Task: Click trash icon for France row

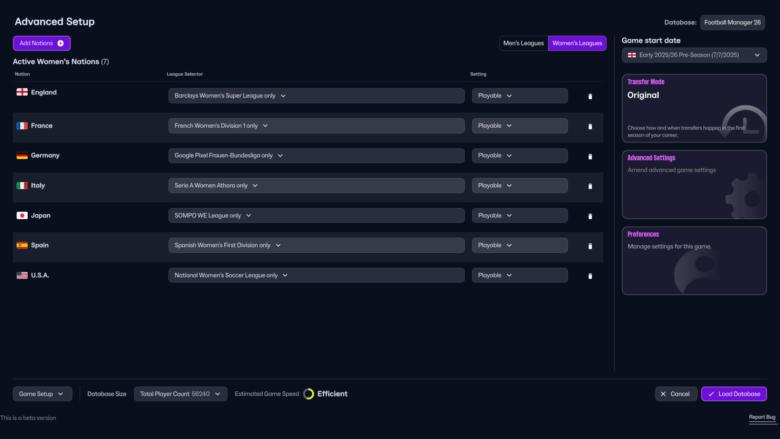Action: [x=590, y=126]
